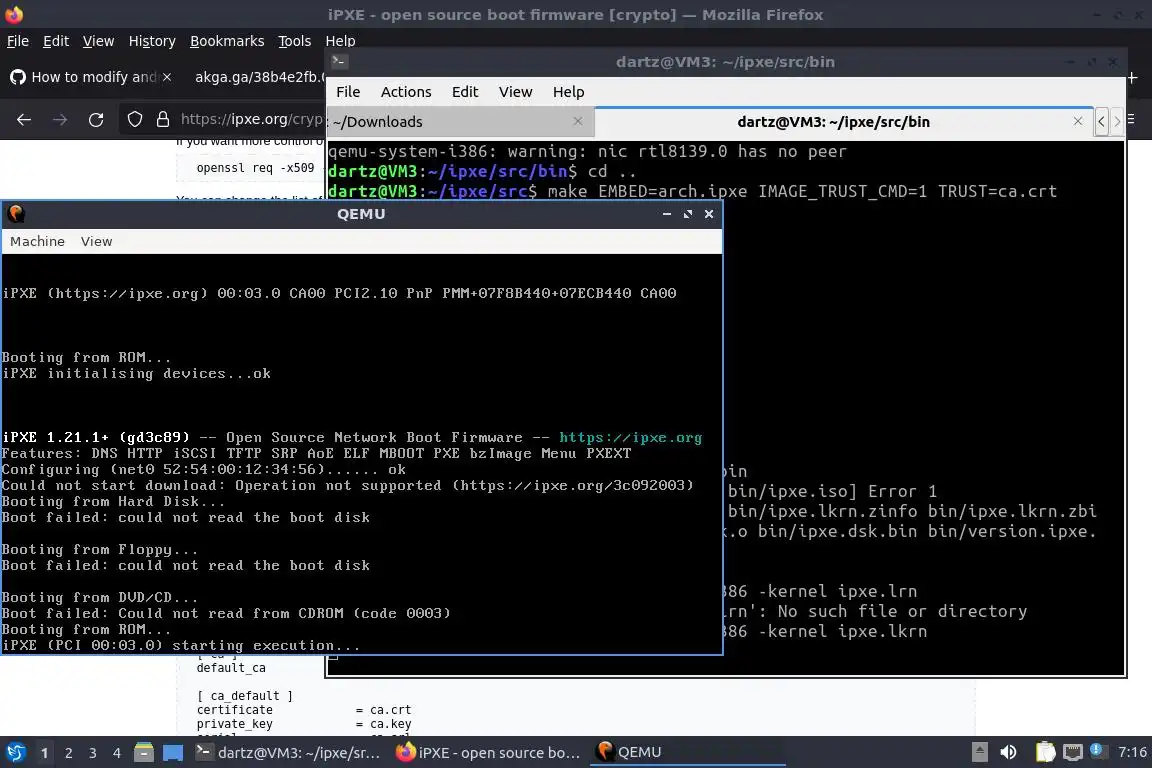Open the update notifier tray icon
The width and height of the screenshot is (1152, 768).
(x=1097, y=750)
